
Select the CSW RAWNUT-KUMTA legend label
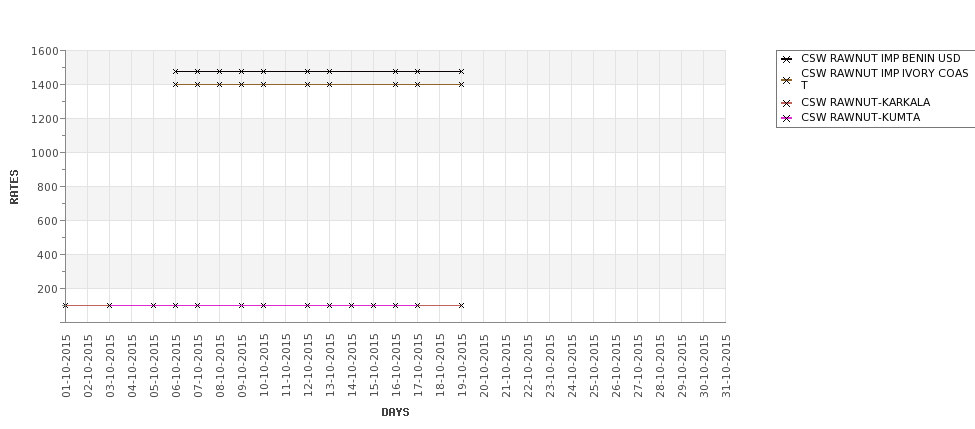click(x=860, y=118)
